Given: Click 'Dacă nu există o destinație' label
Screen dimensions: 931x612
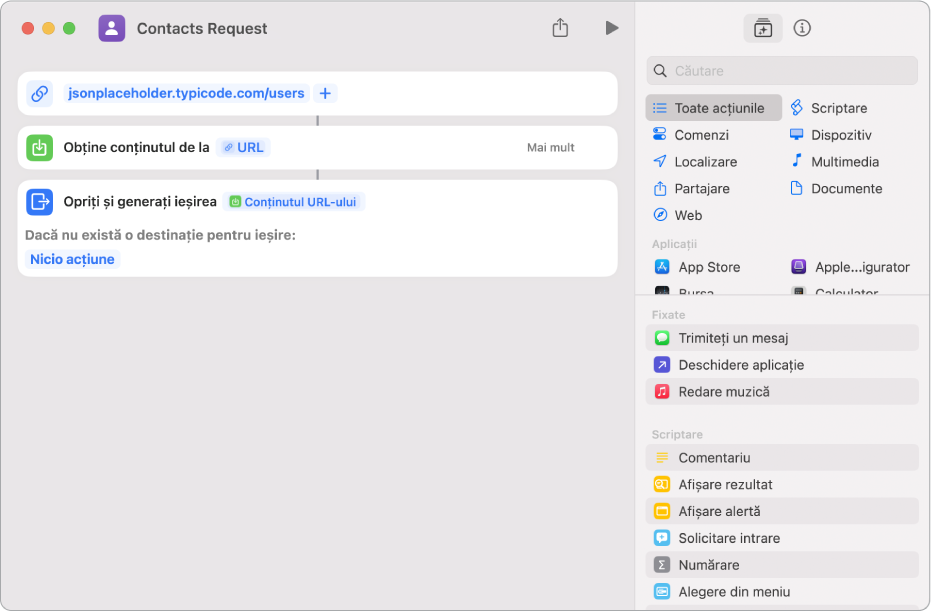Looking at the screenshot, I should click(x=160, y=235).
